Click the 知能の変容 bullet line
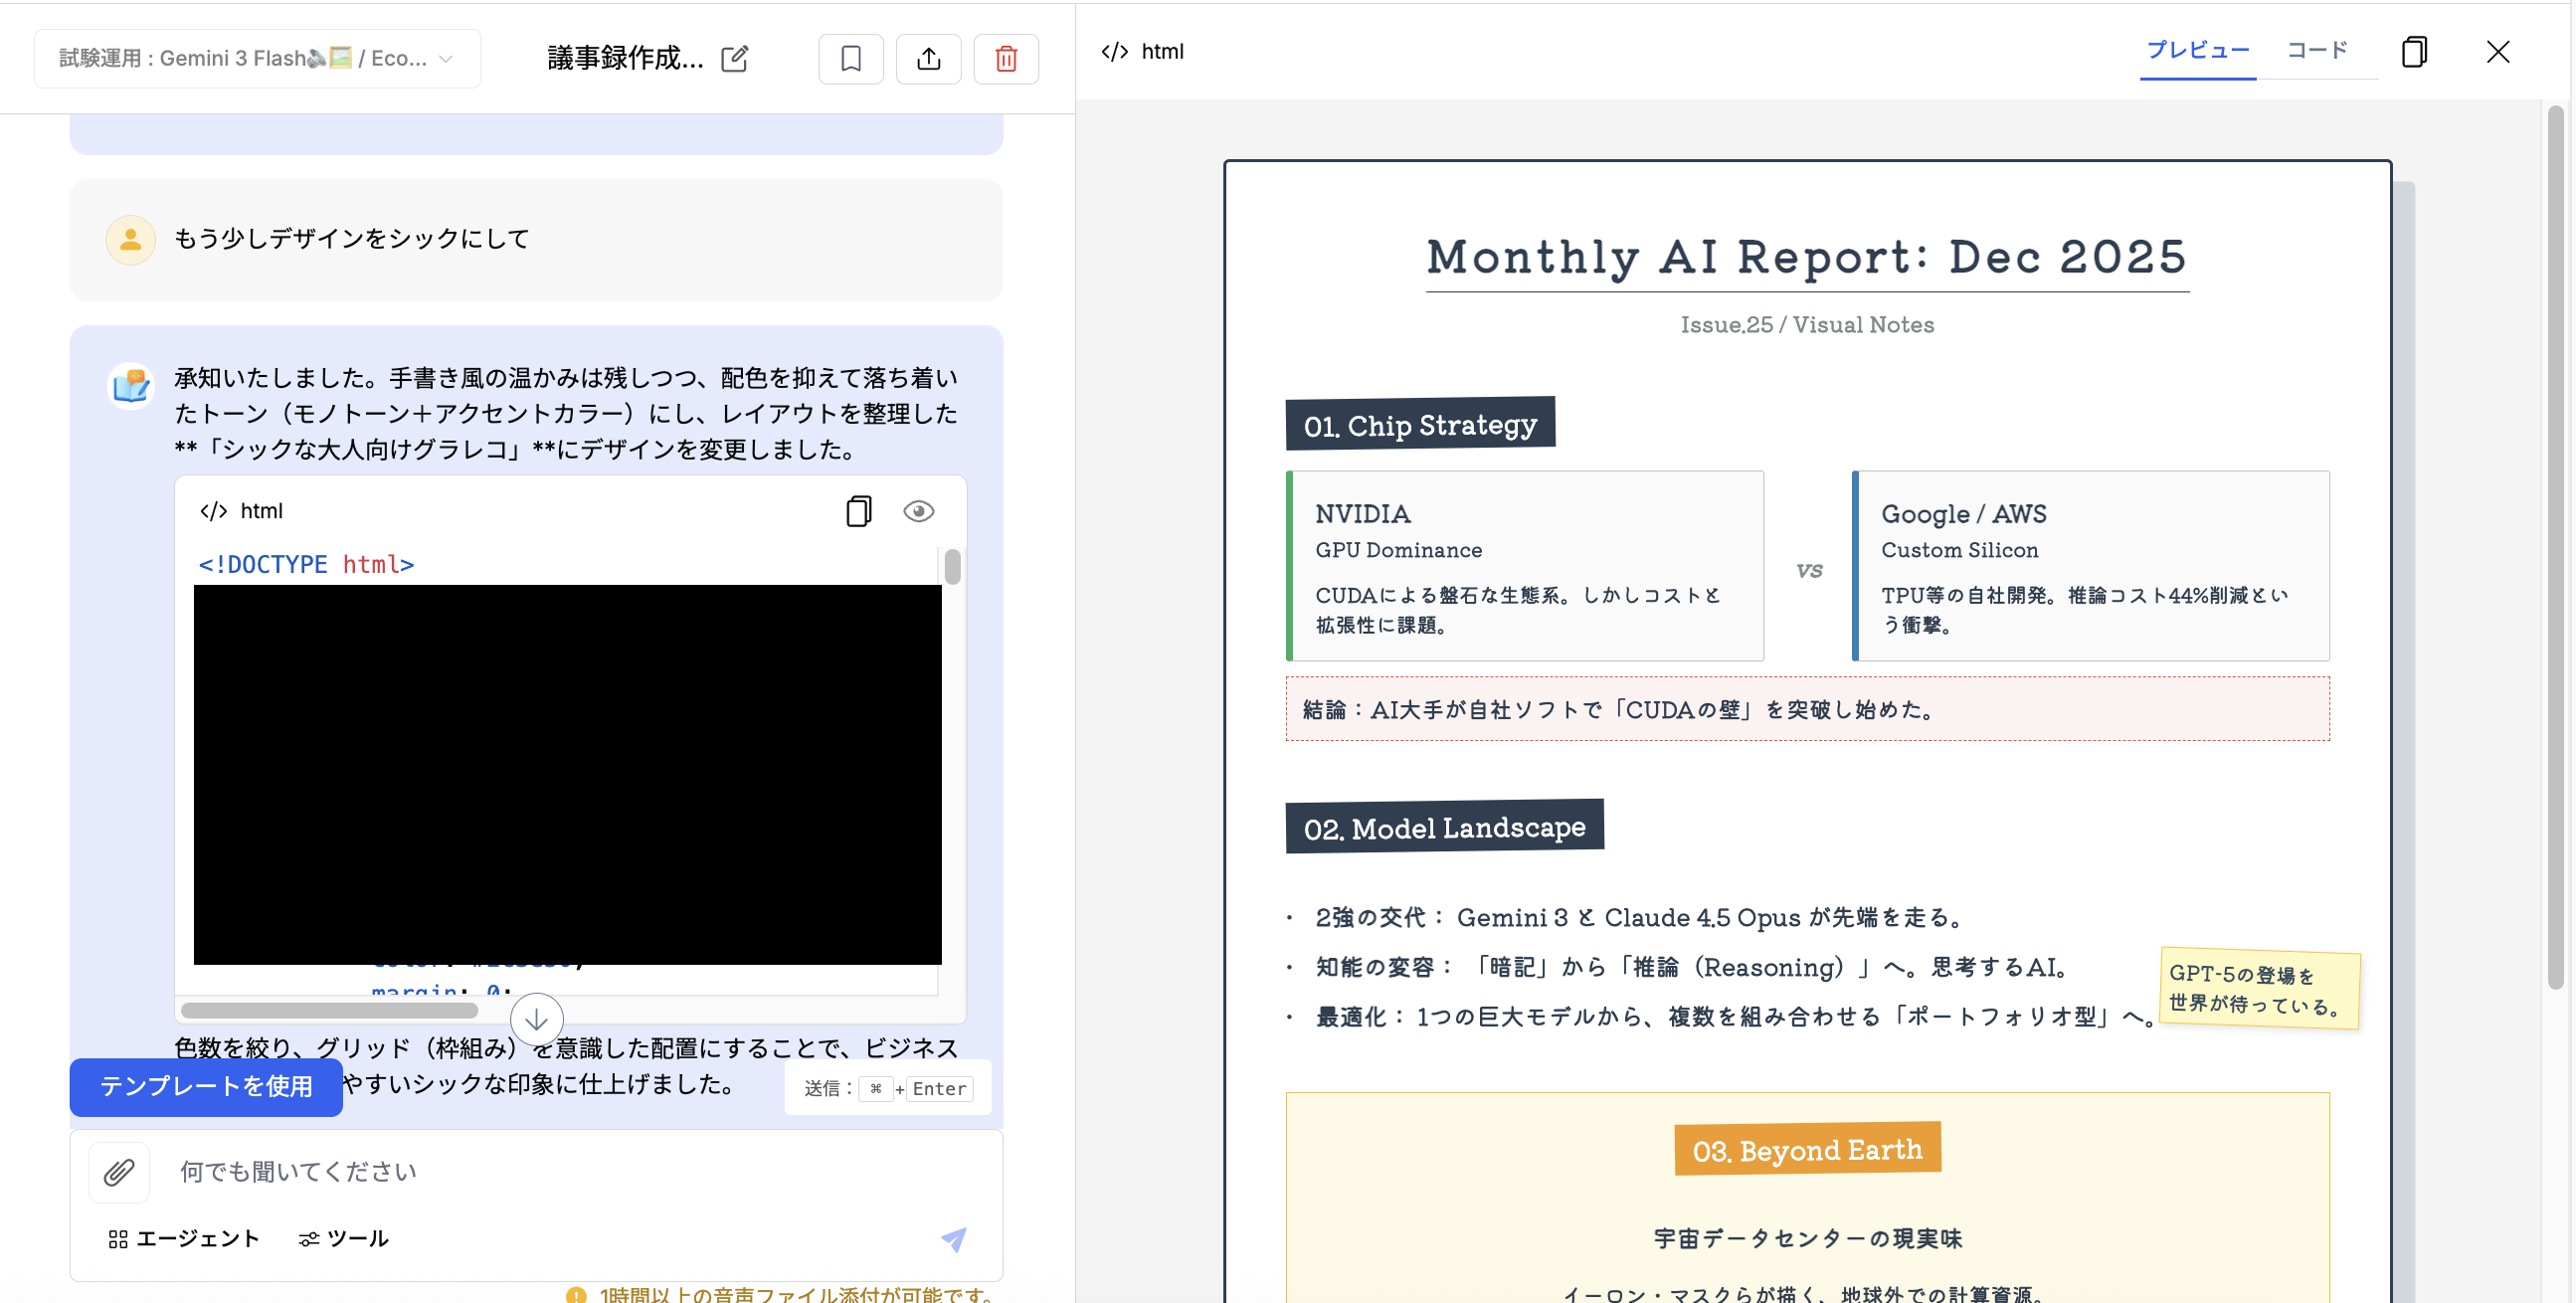 1694,967
